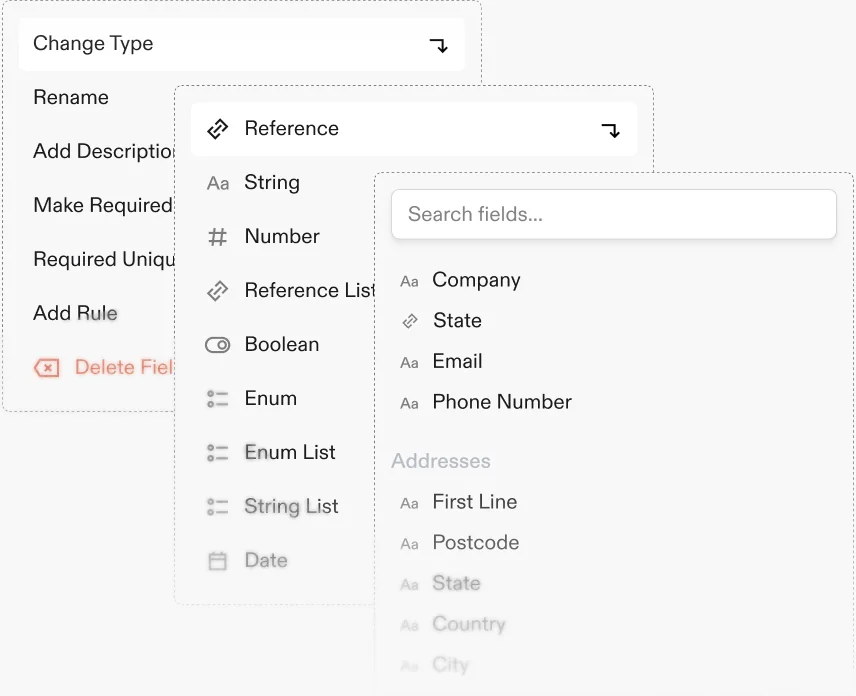
Task: Choose the Email field
Action: pos(457,362)
